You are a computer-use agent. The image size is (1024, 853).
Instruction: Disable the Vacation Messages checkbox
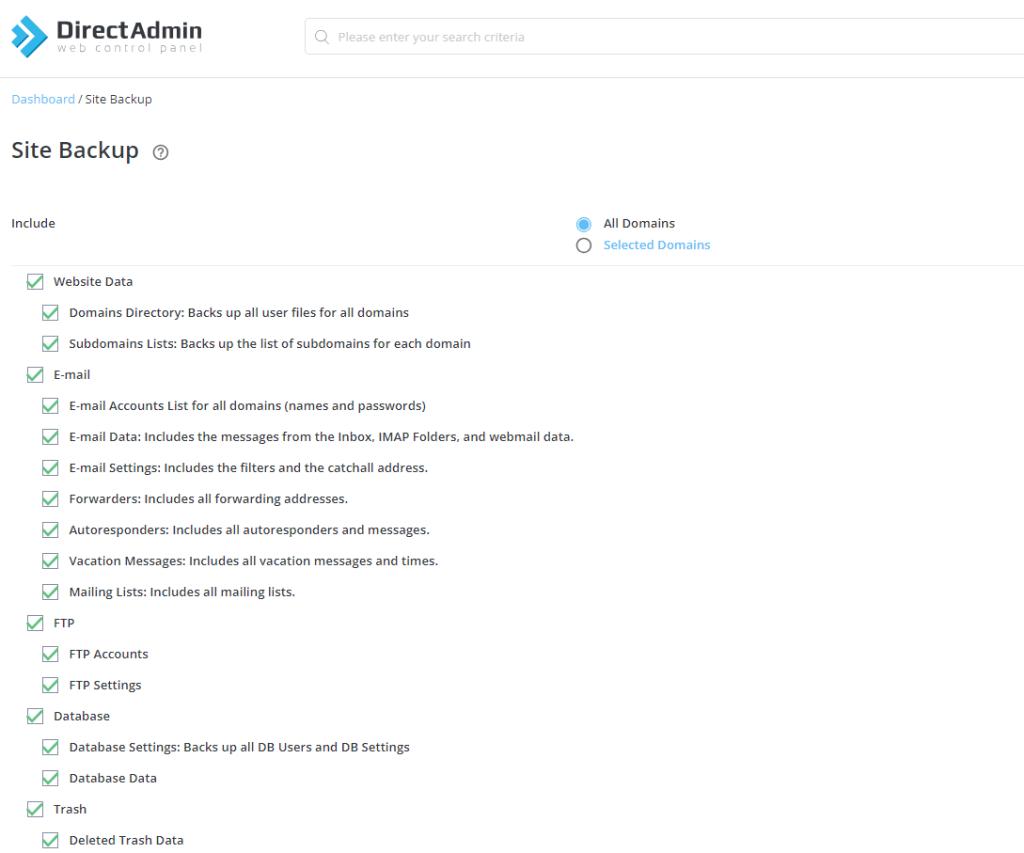coord(50,561)
